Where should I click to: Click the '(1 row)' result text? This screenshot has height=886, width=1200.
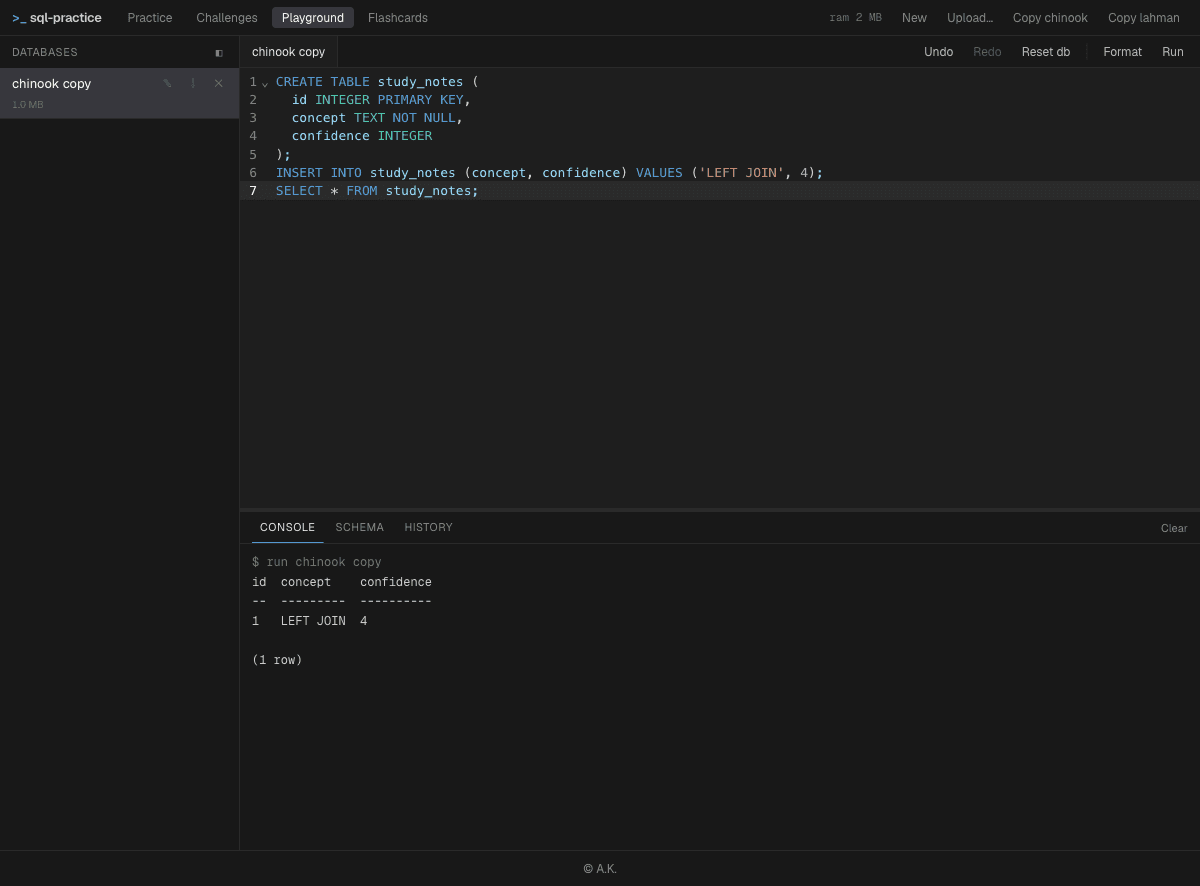[277, 660]
